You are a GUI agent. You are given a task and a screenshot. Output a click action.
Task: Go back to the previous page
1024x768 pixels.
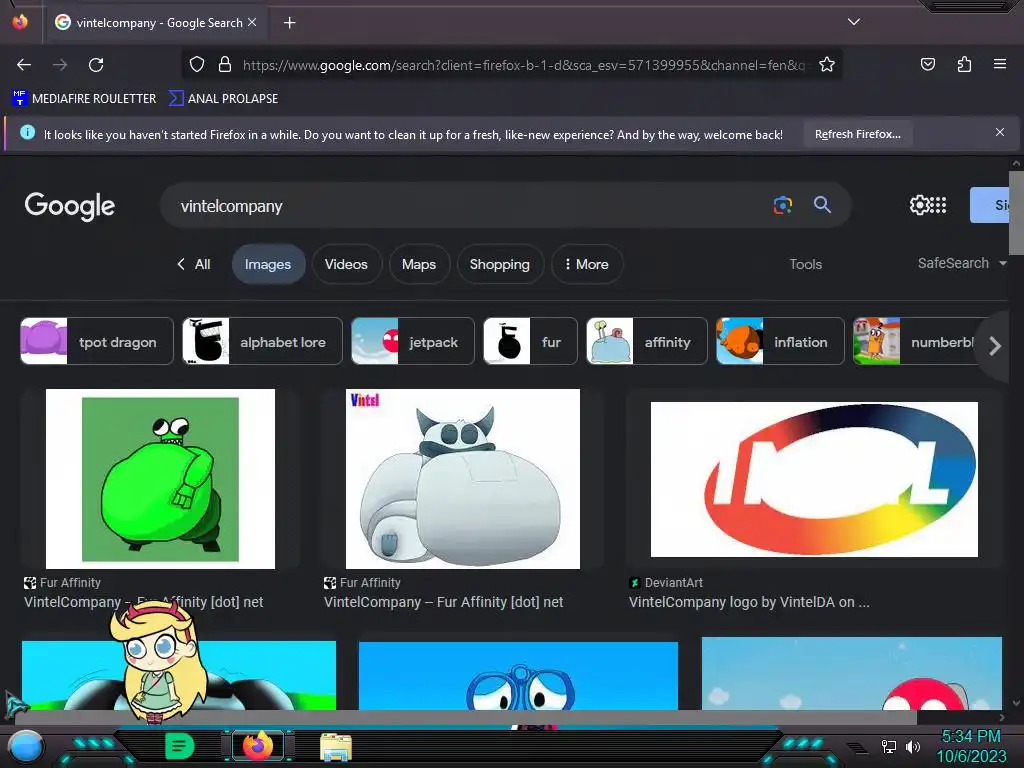click(24, 65)
